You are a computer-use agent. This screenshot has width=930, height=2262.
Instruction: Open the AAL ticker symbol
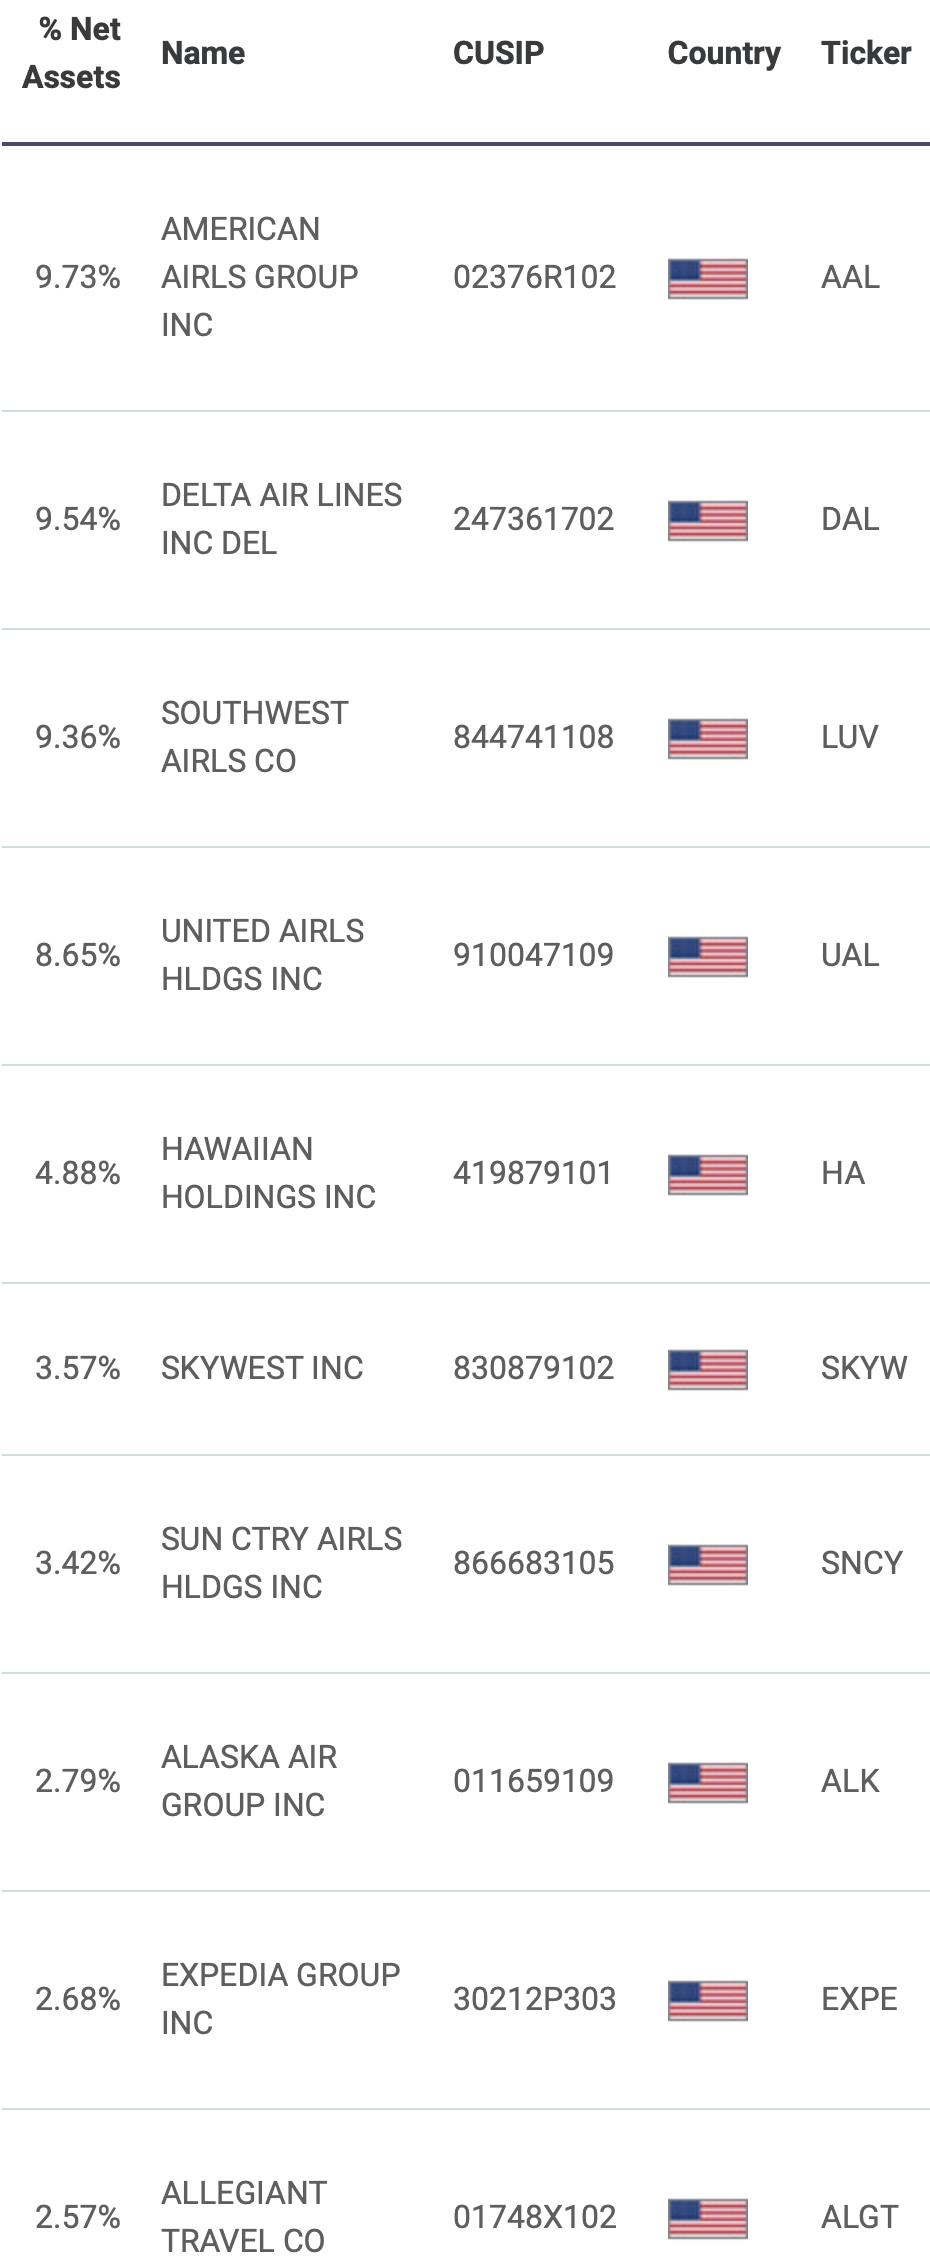850,277
